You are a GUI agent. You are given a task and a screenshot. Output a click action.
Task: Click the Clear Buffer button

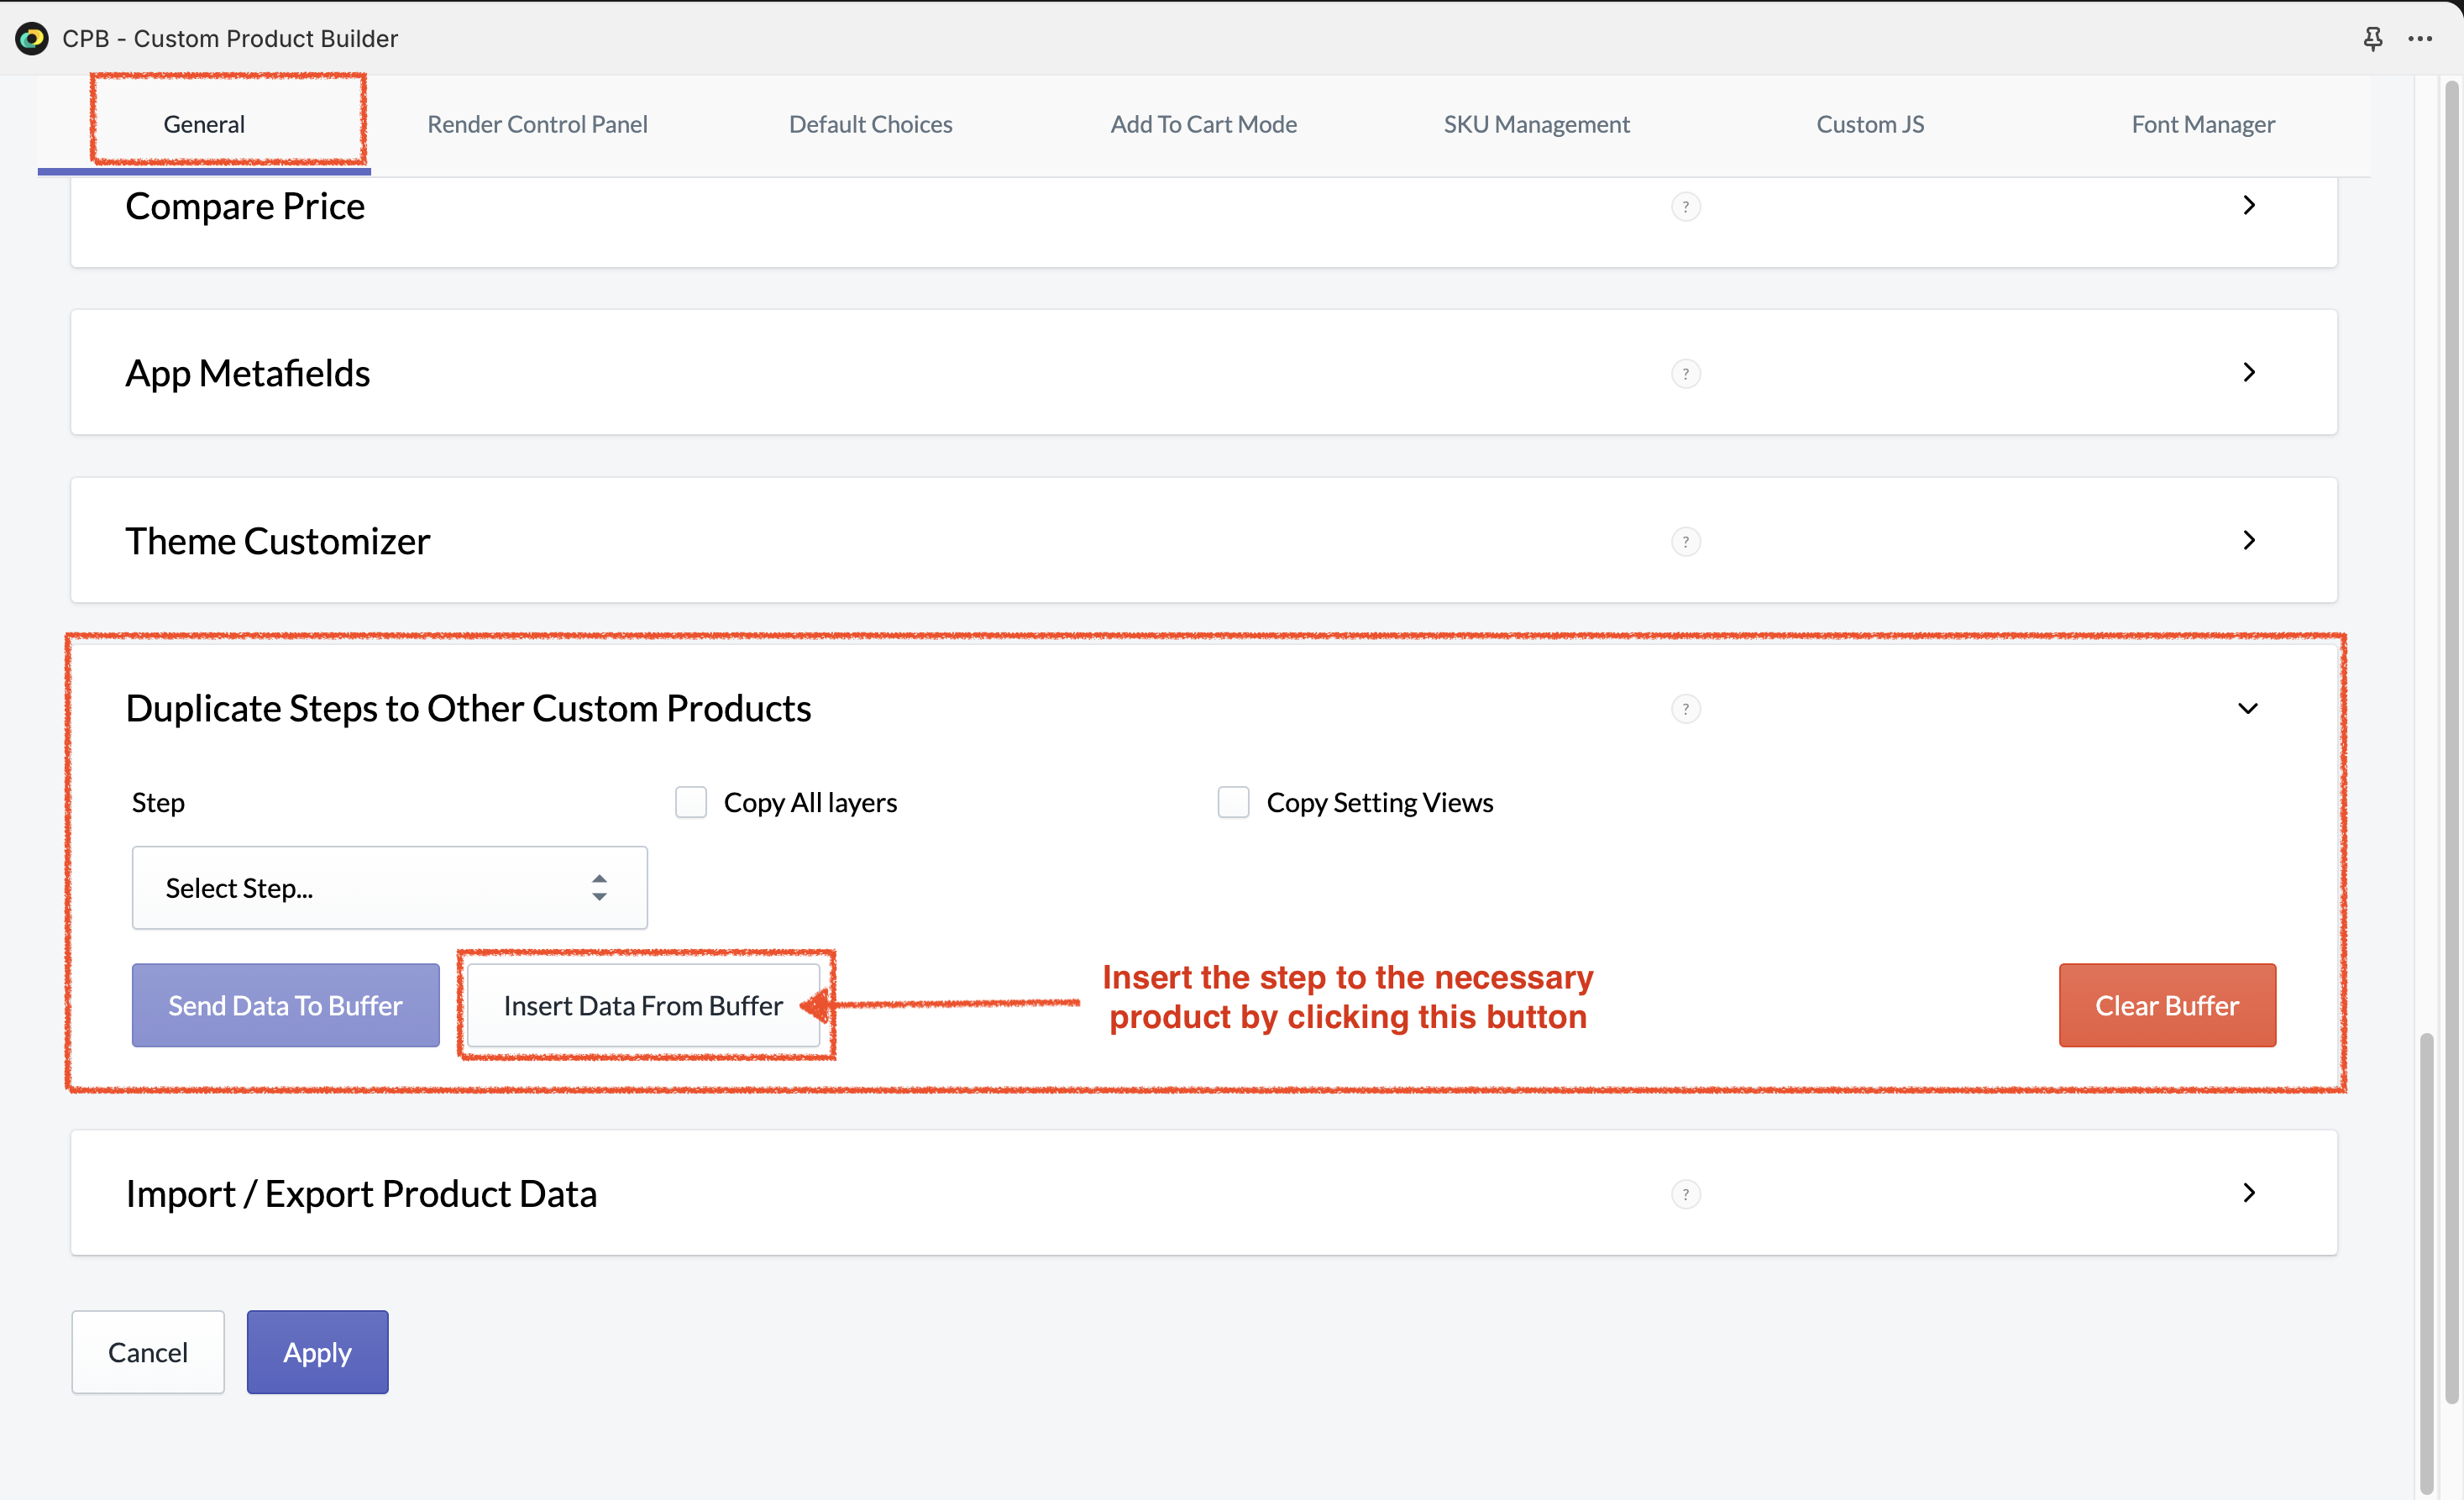pyautogui.click(x=2167, y=1006)
